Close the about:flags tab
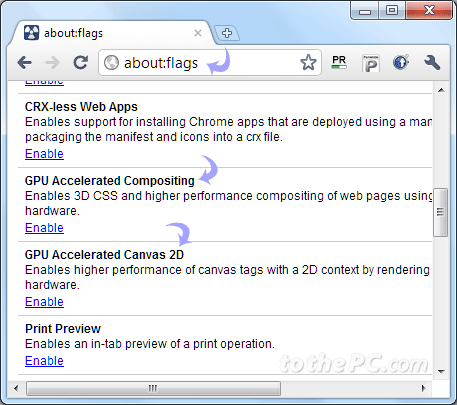The width and height of the screenshot is (457, 405). pyautogui.click(x=198, y=33)
